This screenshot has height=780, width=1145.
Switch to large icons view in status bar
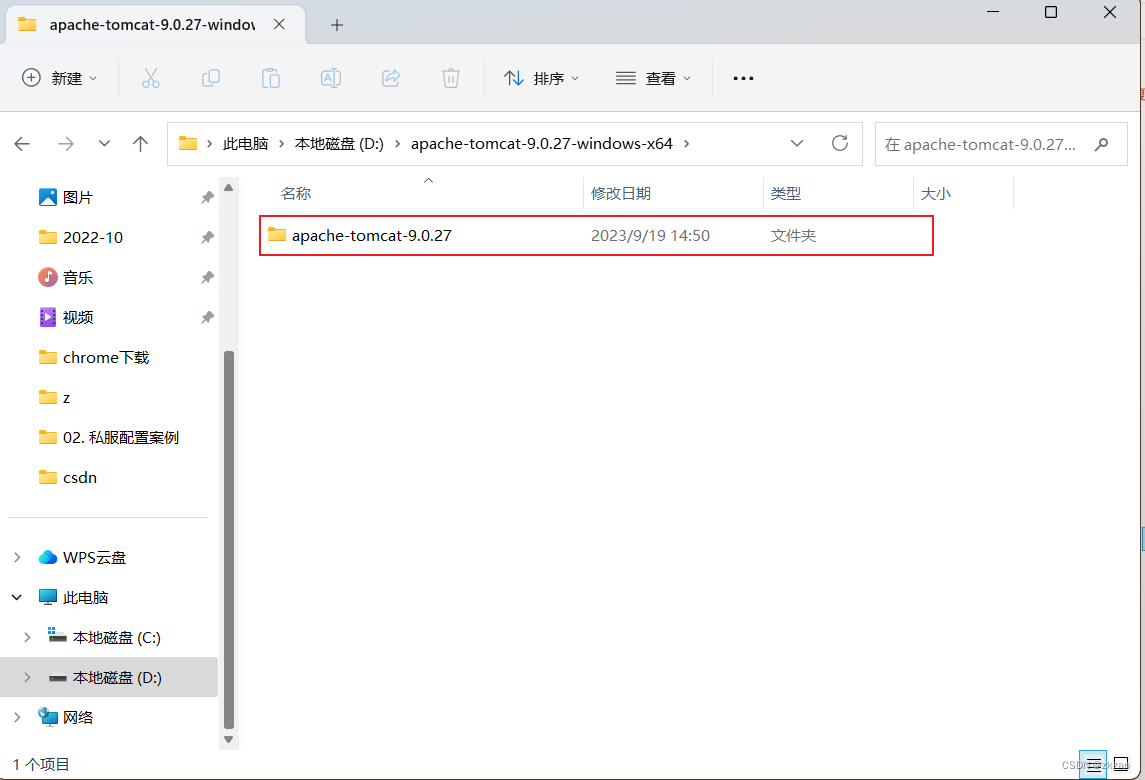tap(1121, 765)
